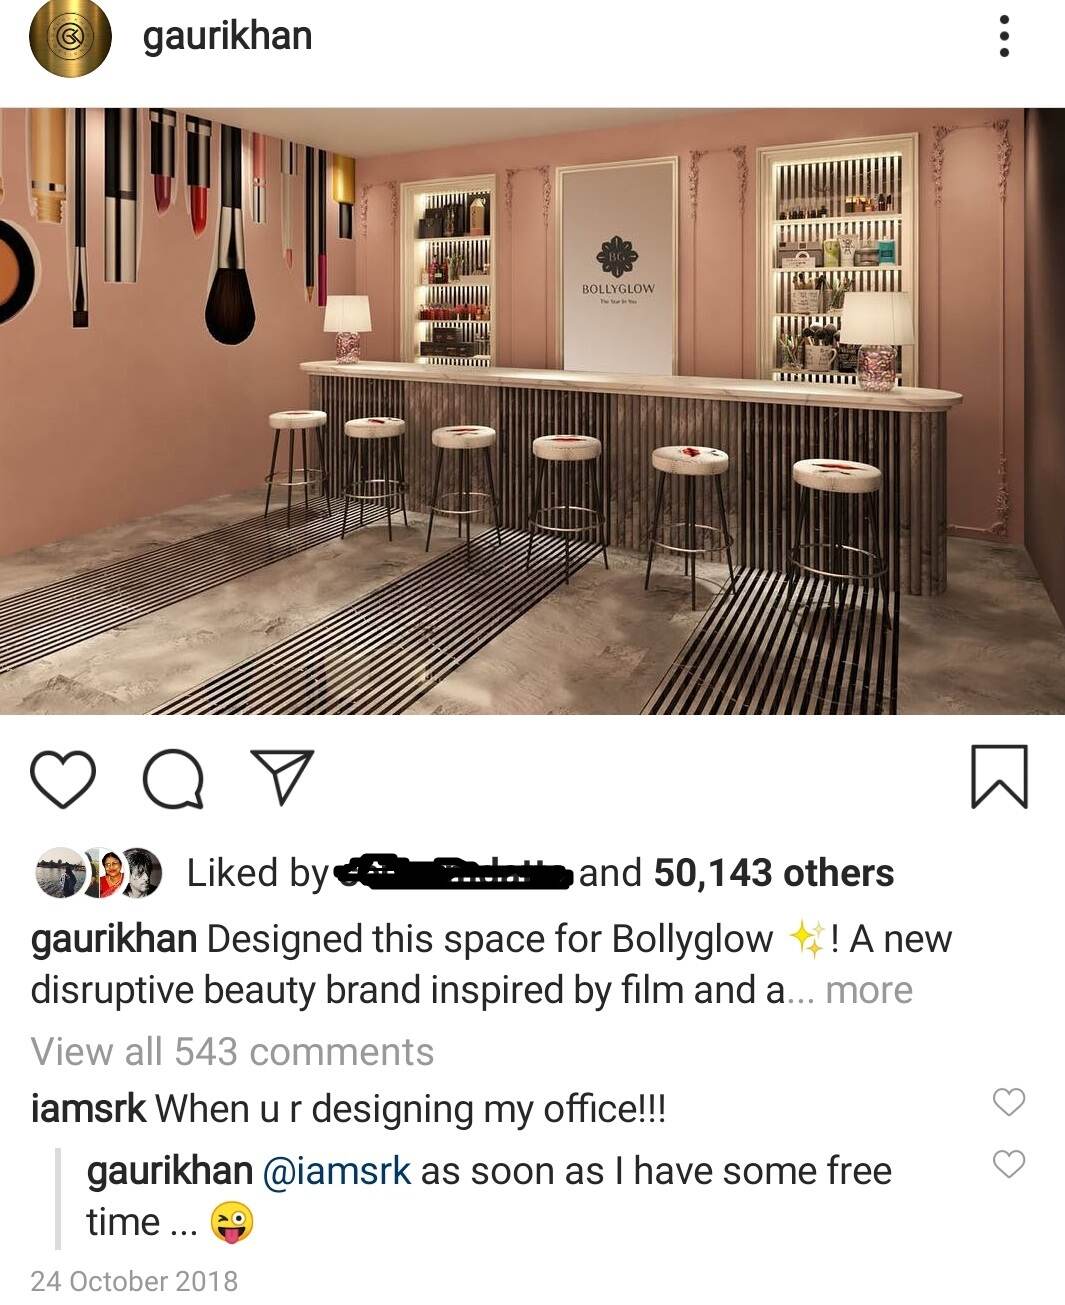Tap the heart icon to like the post
The image size is (1065, 1305).
63,779
